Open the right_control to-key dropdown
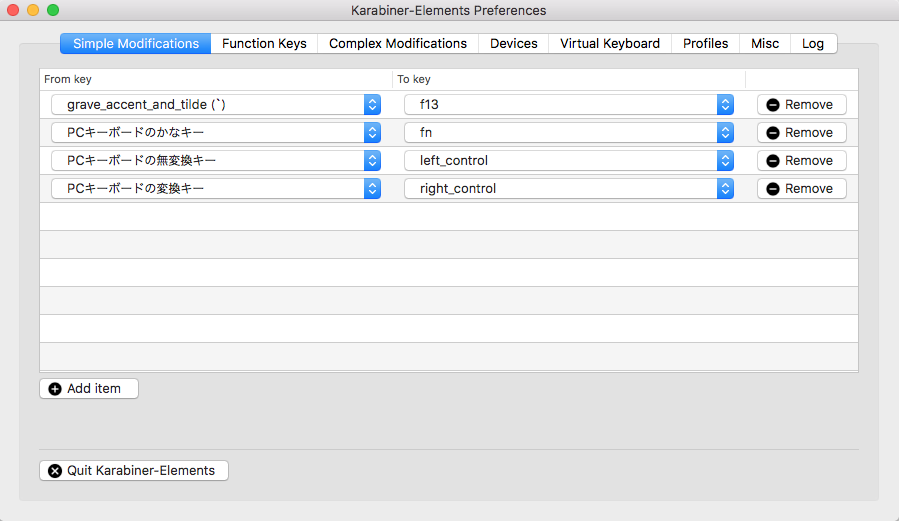 pyautogui.click(x=569, y=189)
